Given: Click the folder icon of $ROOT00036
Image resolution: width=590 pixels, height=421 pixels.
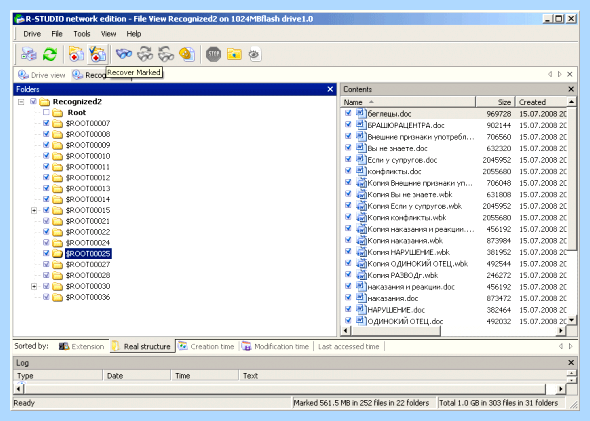Looking at the screenshot, I should tap(58, 297).
